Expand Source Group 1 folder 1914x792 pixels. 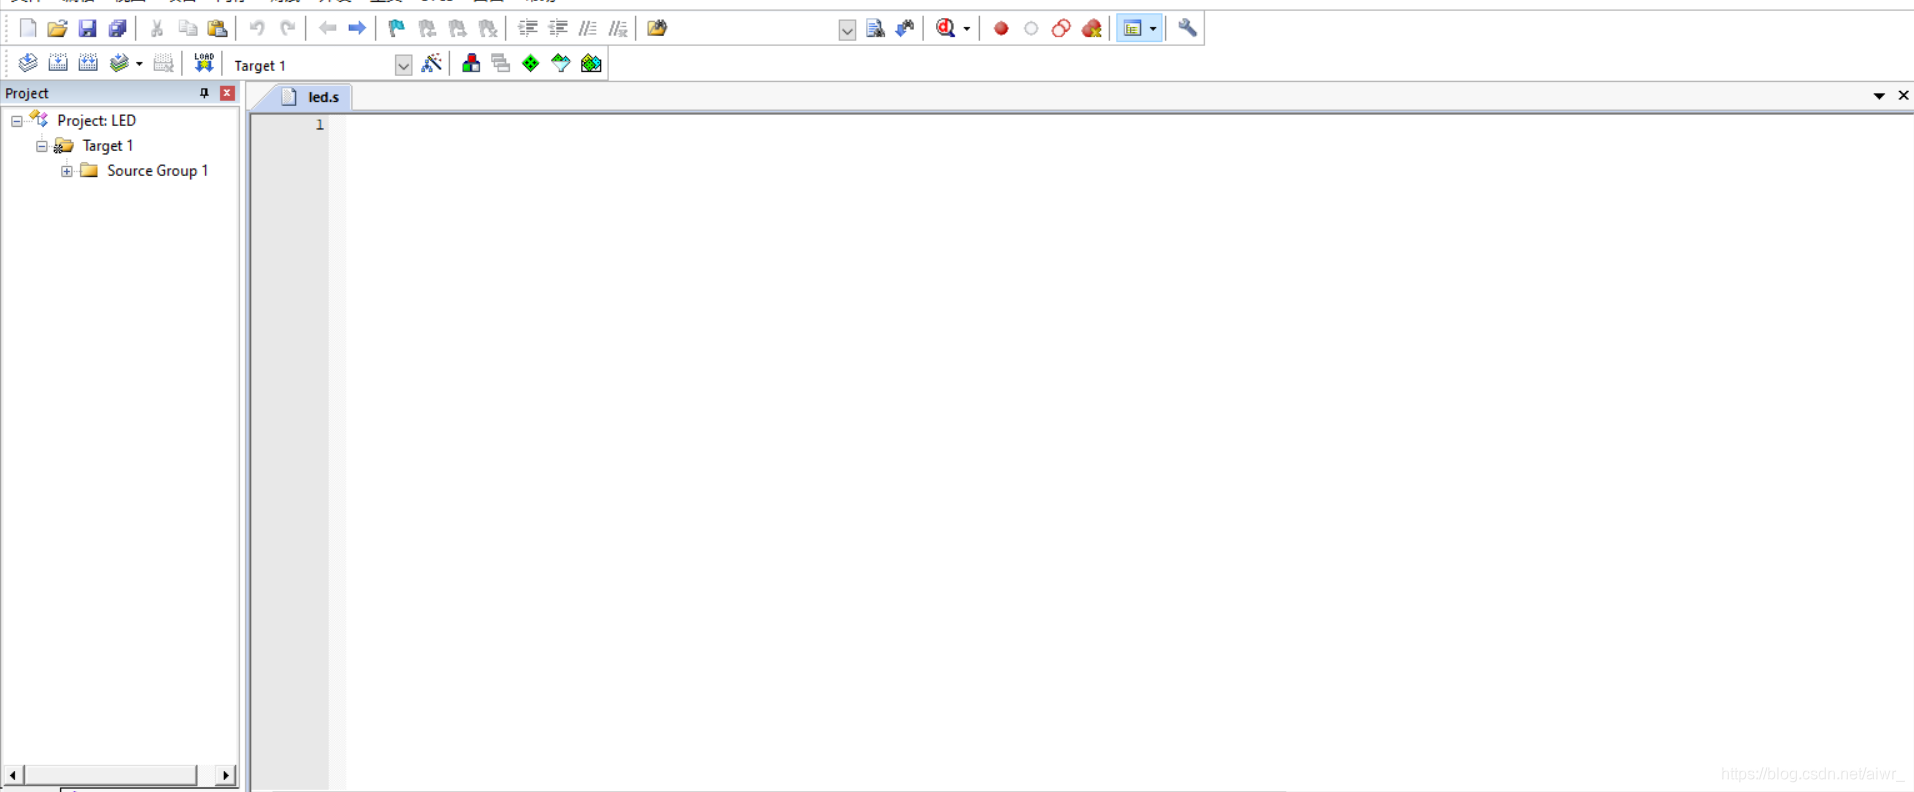point(67,171)
